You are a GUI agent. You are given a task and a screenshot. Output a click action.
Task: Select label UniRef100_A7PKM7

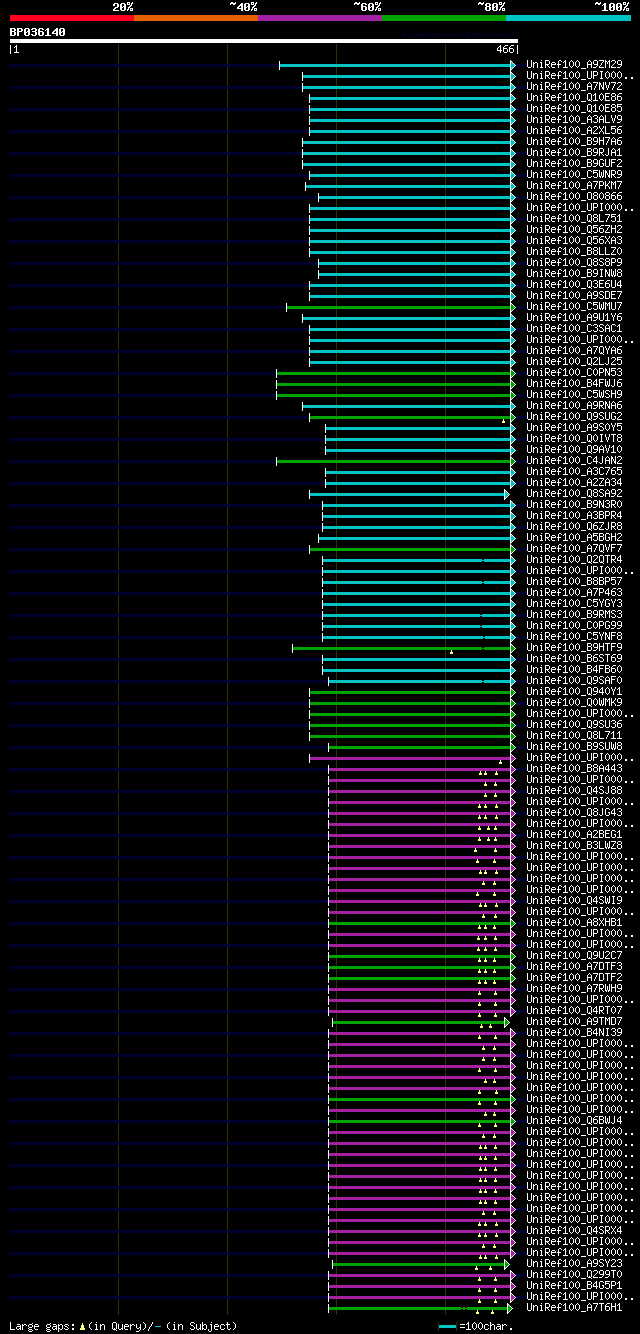(574, 186)
